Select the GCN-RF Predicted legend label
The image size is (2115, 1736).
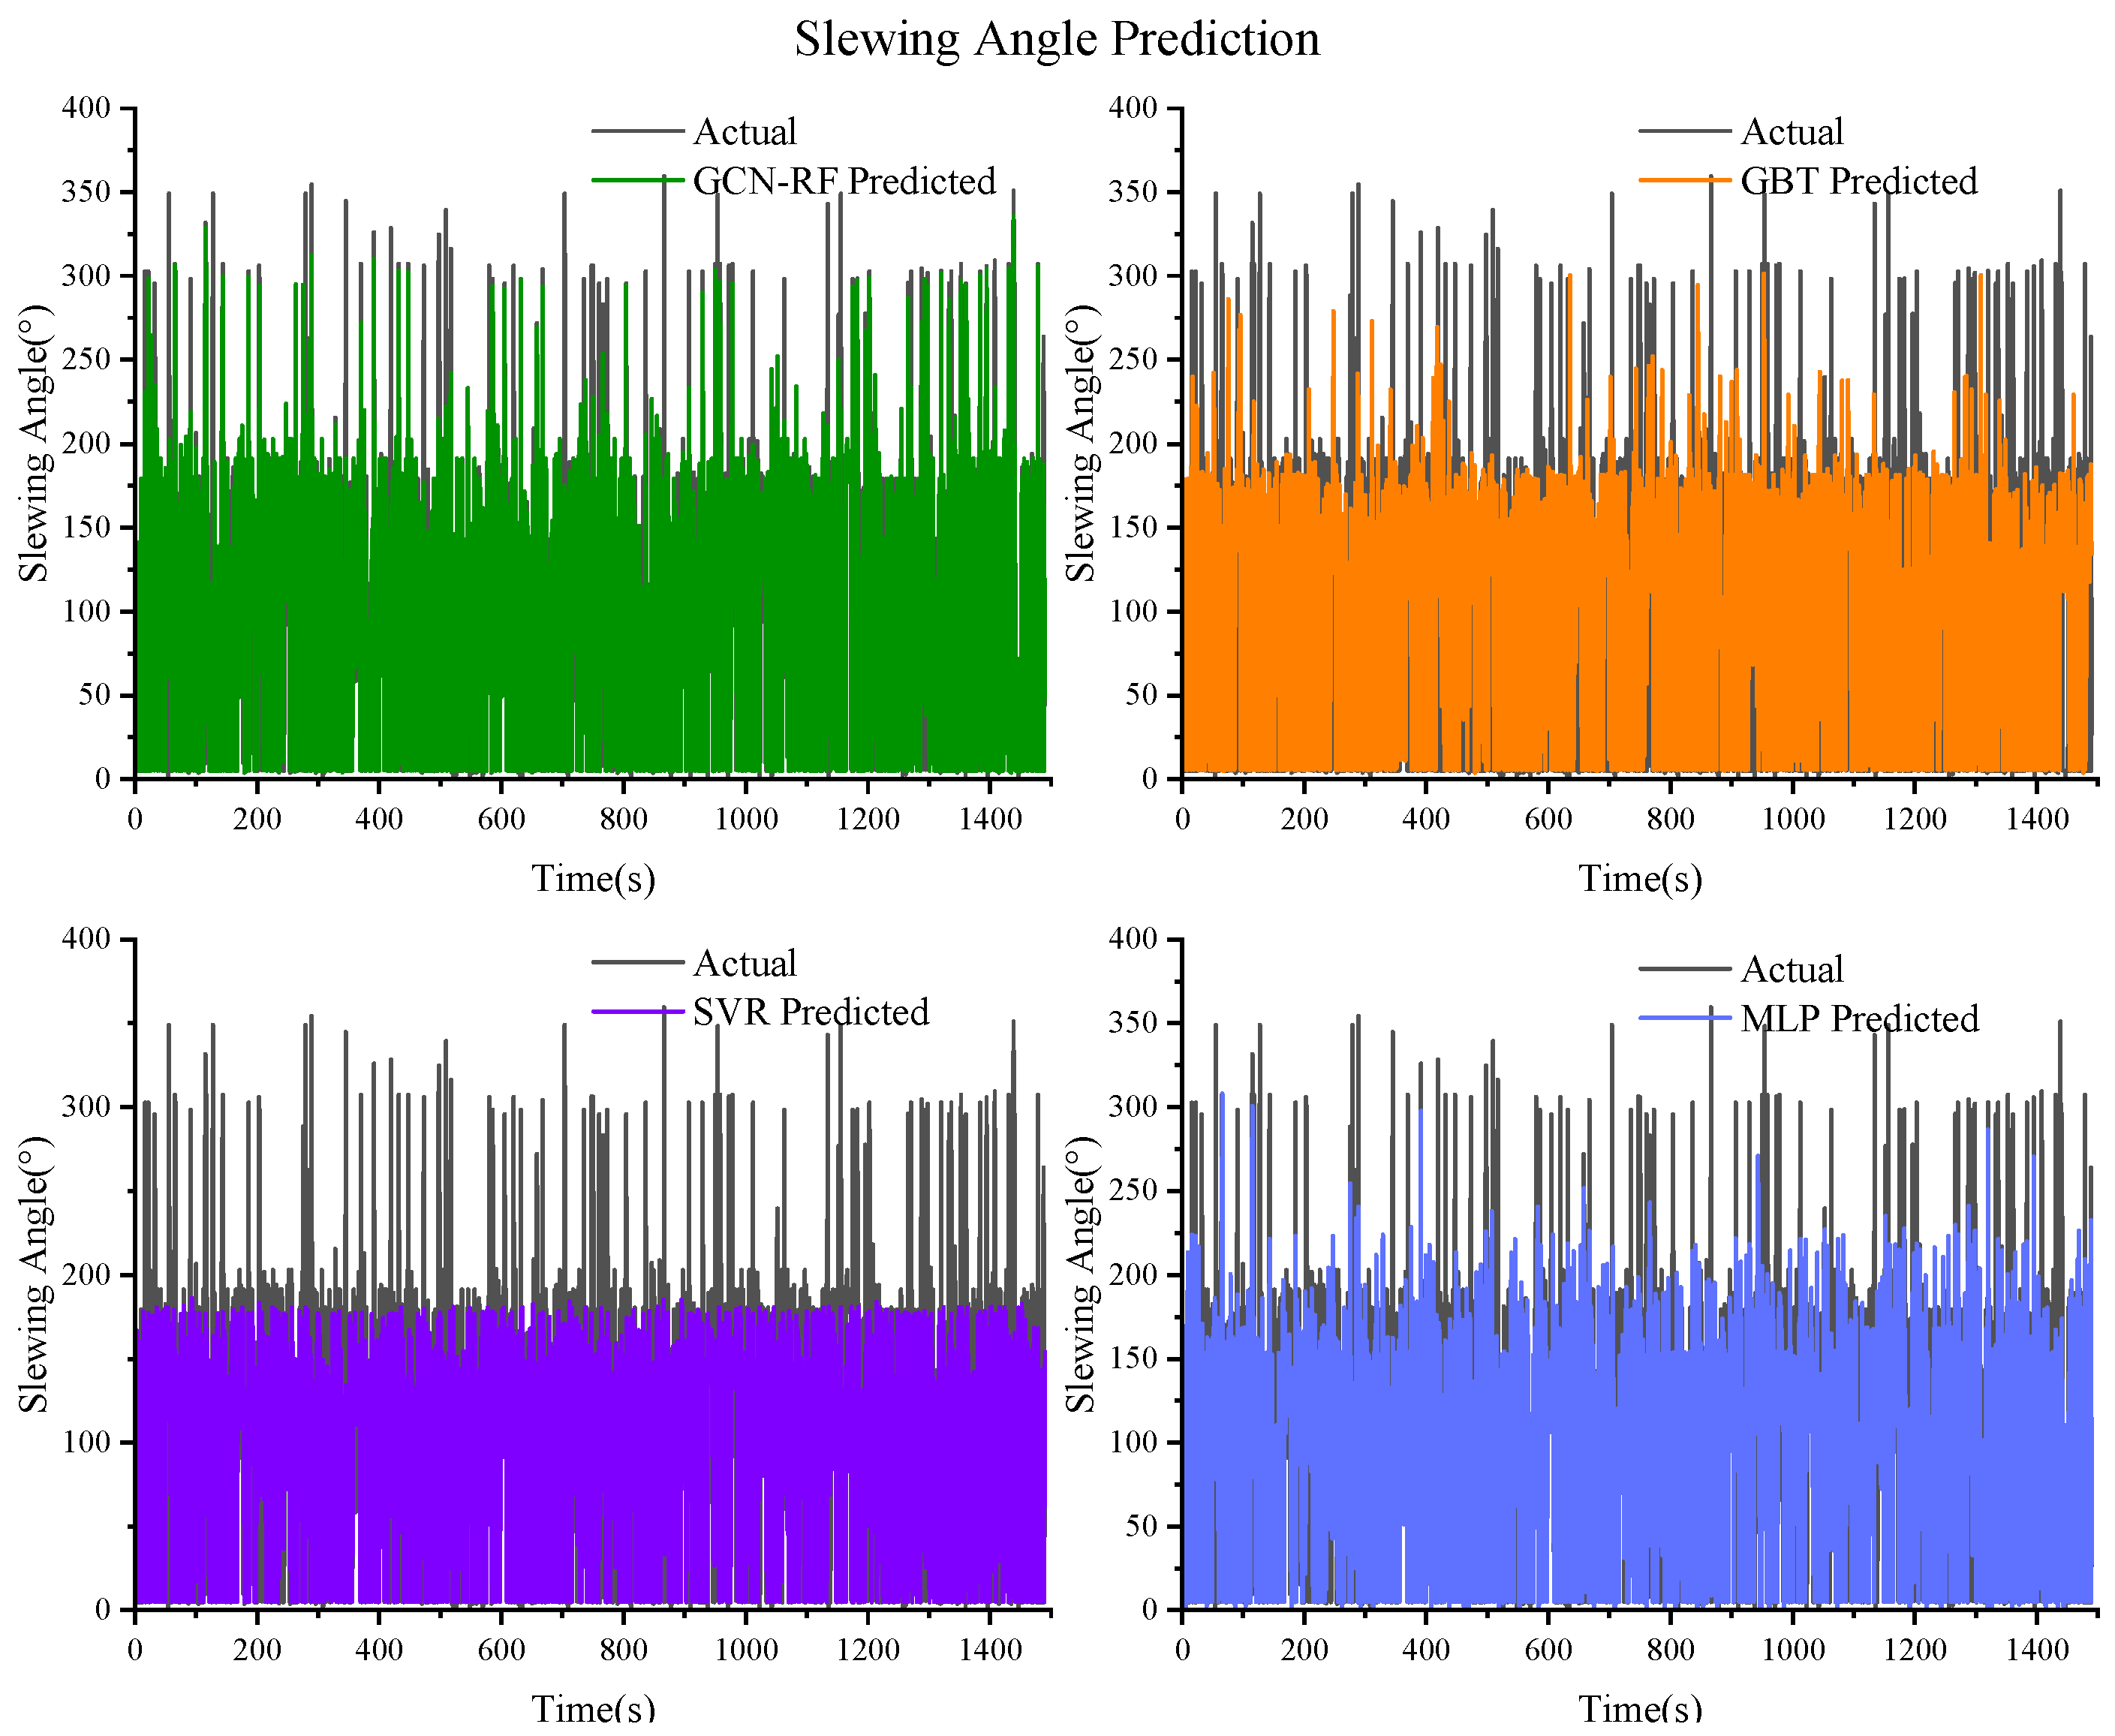(x=844, y=181)
